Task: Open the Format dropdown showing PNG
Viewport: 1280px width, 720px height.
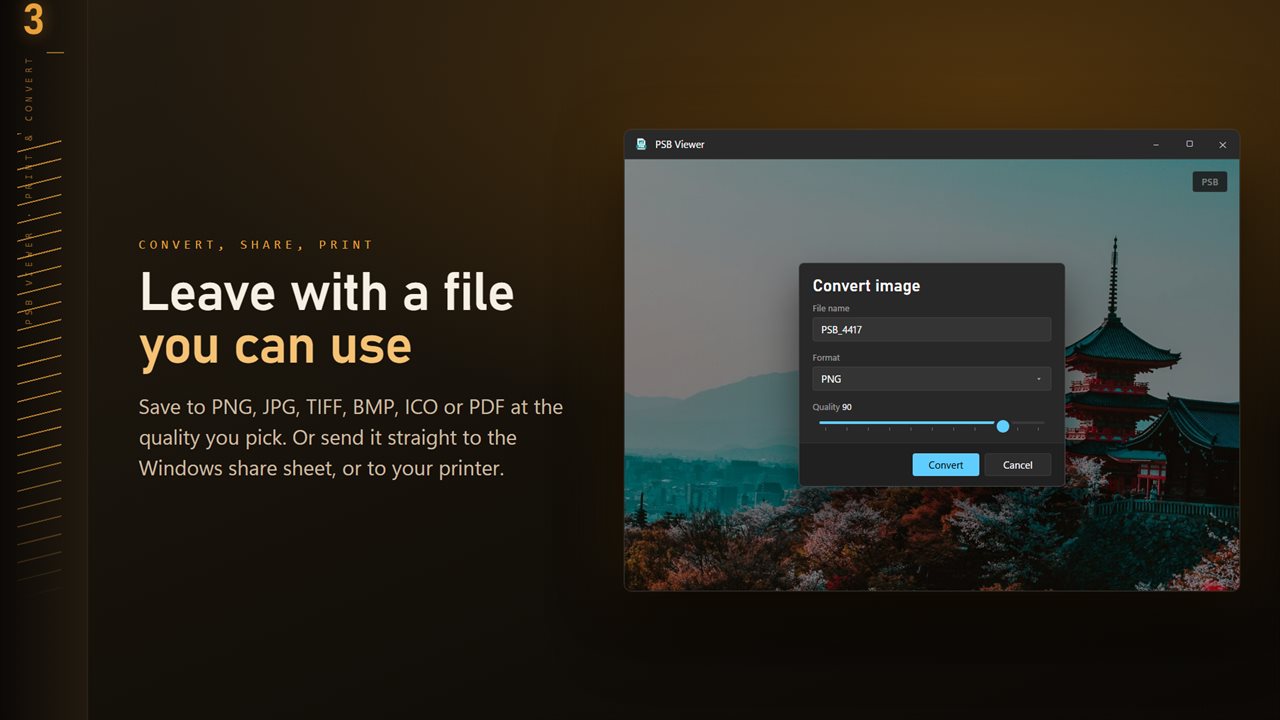Action: click(x=931, y=379)
